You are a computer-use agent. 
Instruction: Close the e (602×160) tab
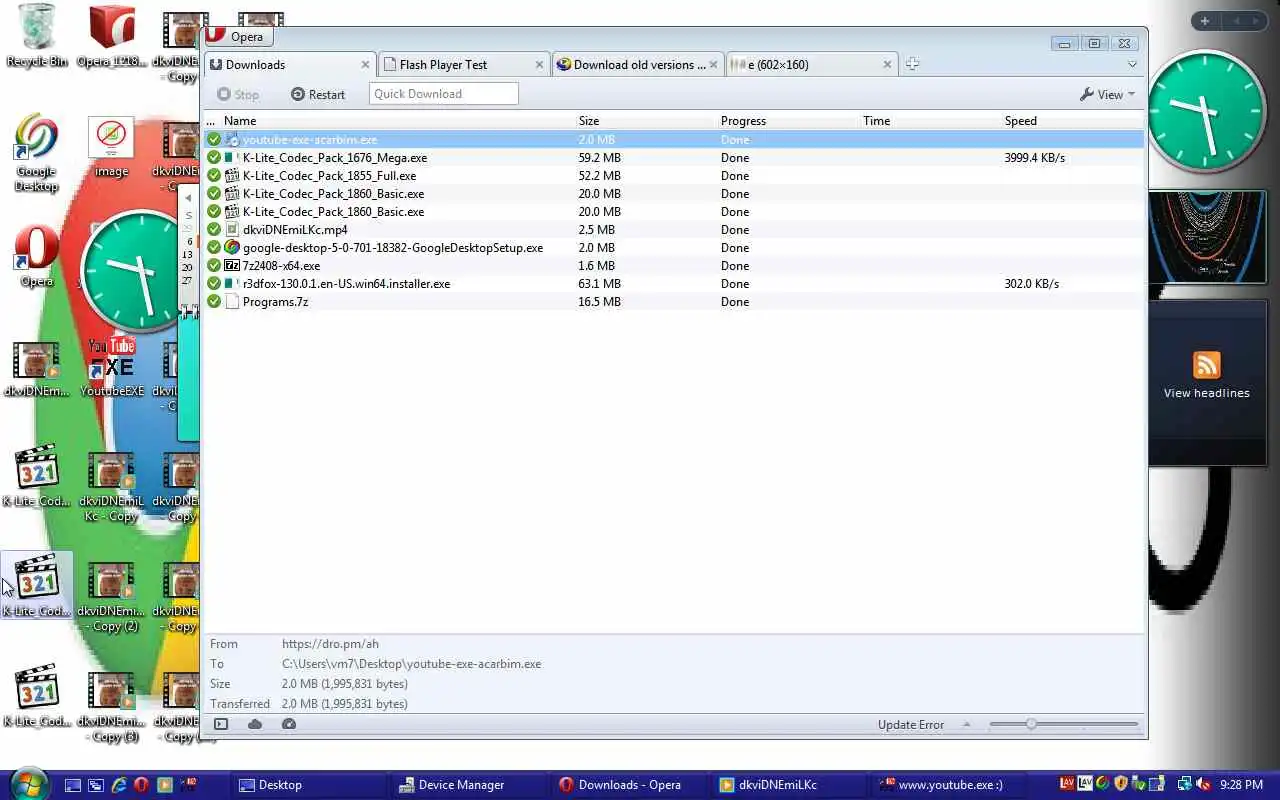[x=887, y=65]
